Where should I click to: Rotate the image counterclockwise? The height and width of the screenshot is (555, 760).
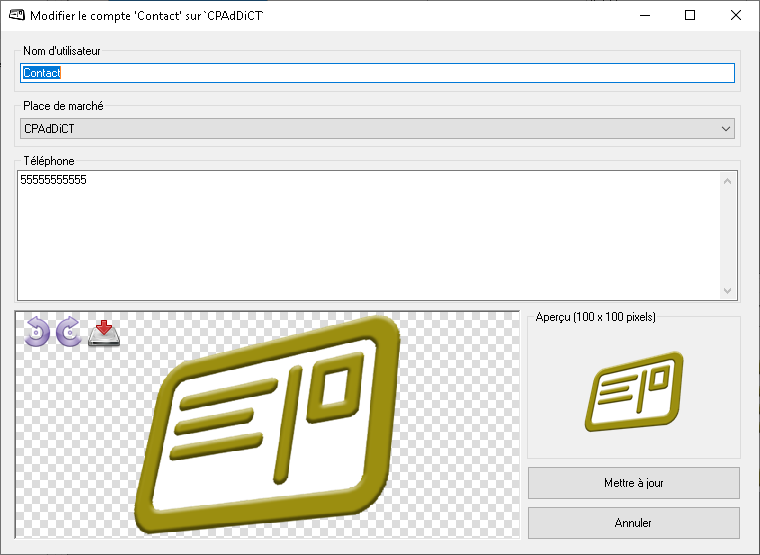36,331
